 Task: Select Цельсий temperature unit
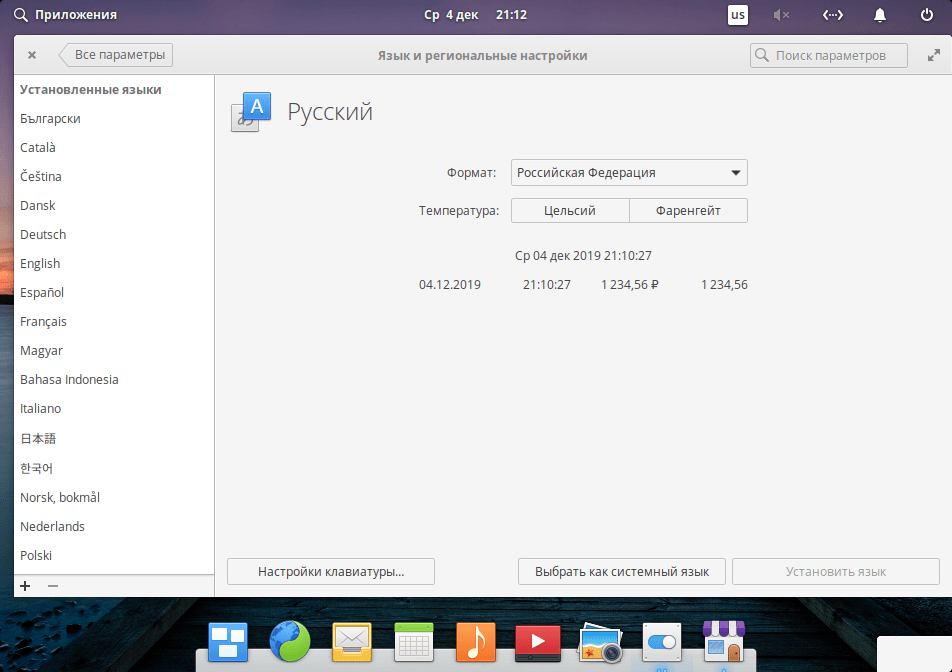(570, 211)
